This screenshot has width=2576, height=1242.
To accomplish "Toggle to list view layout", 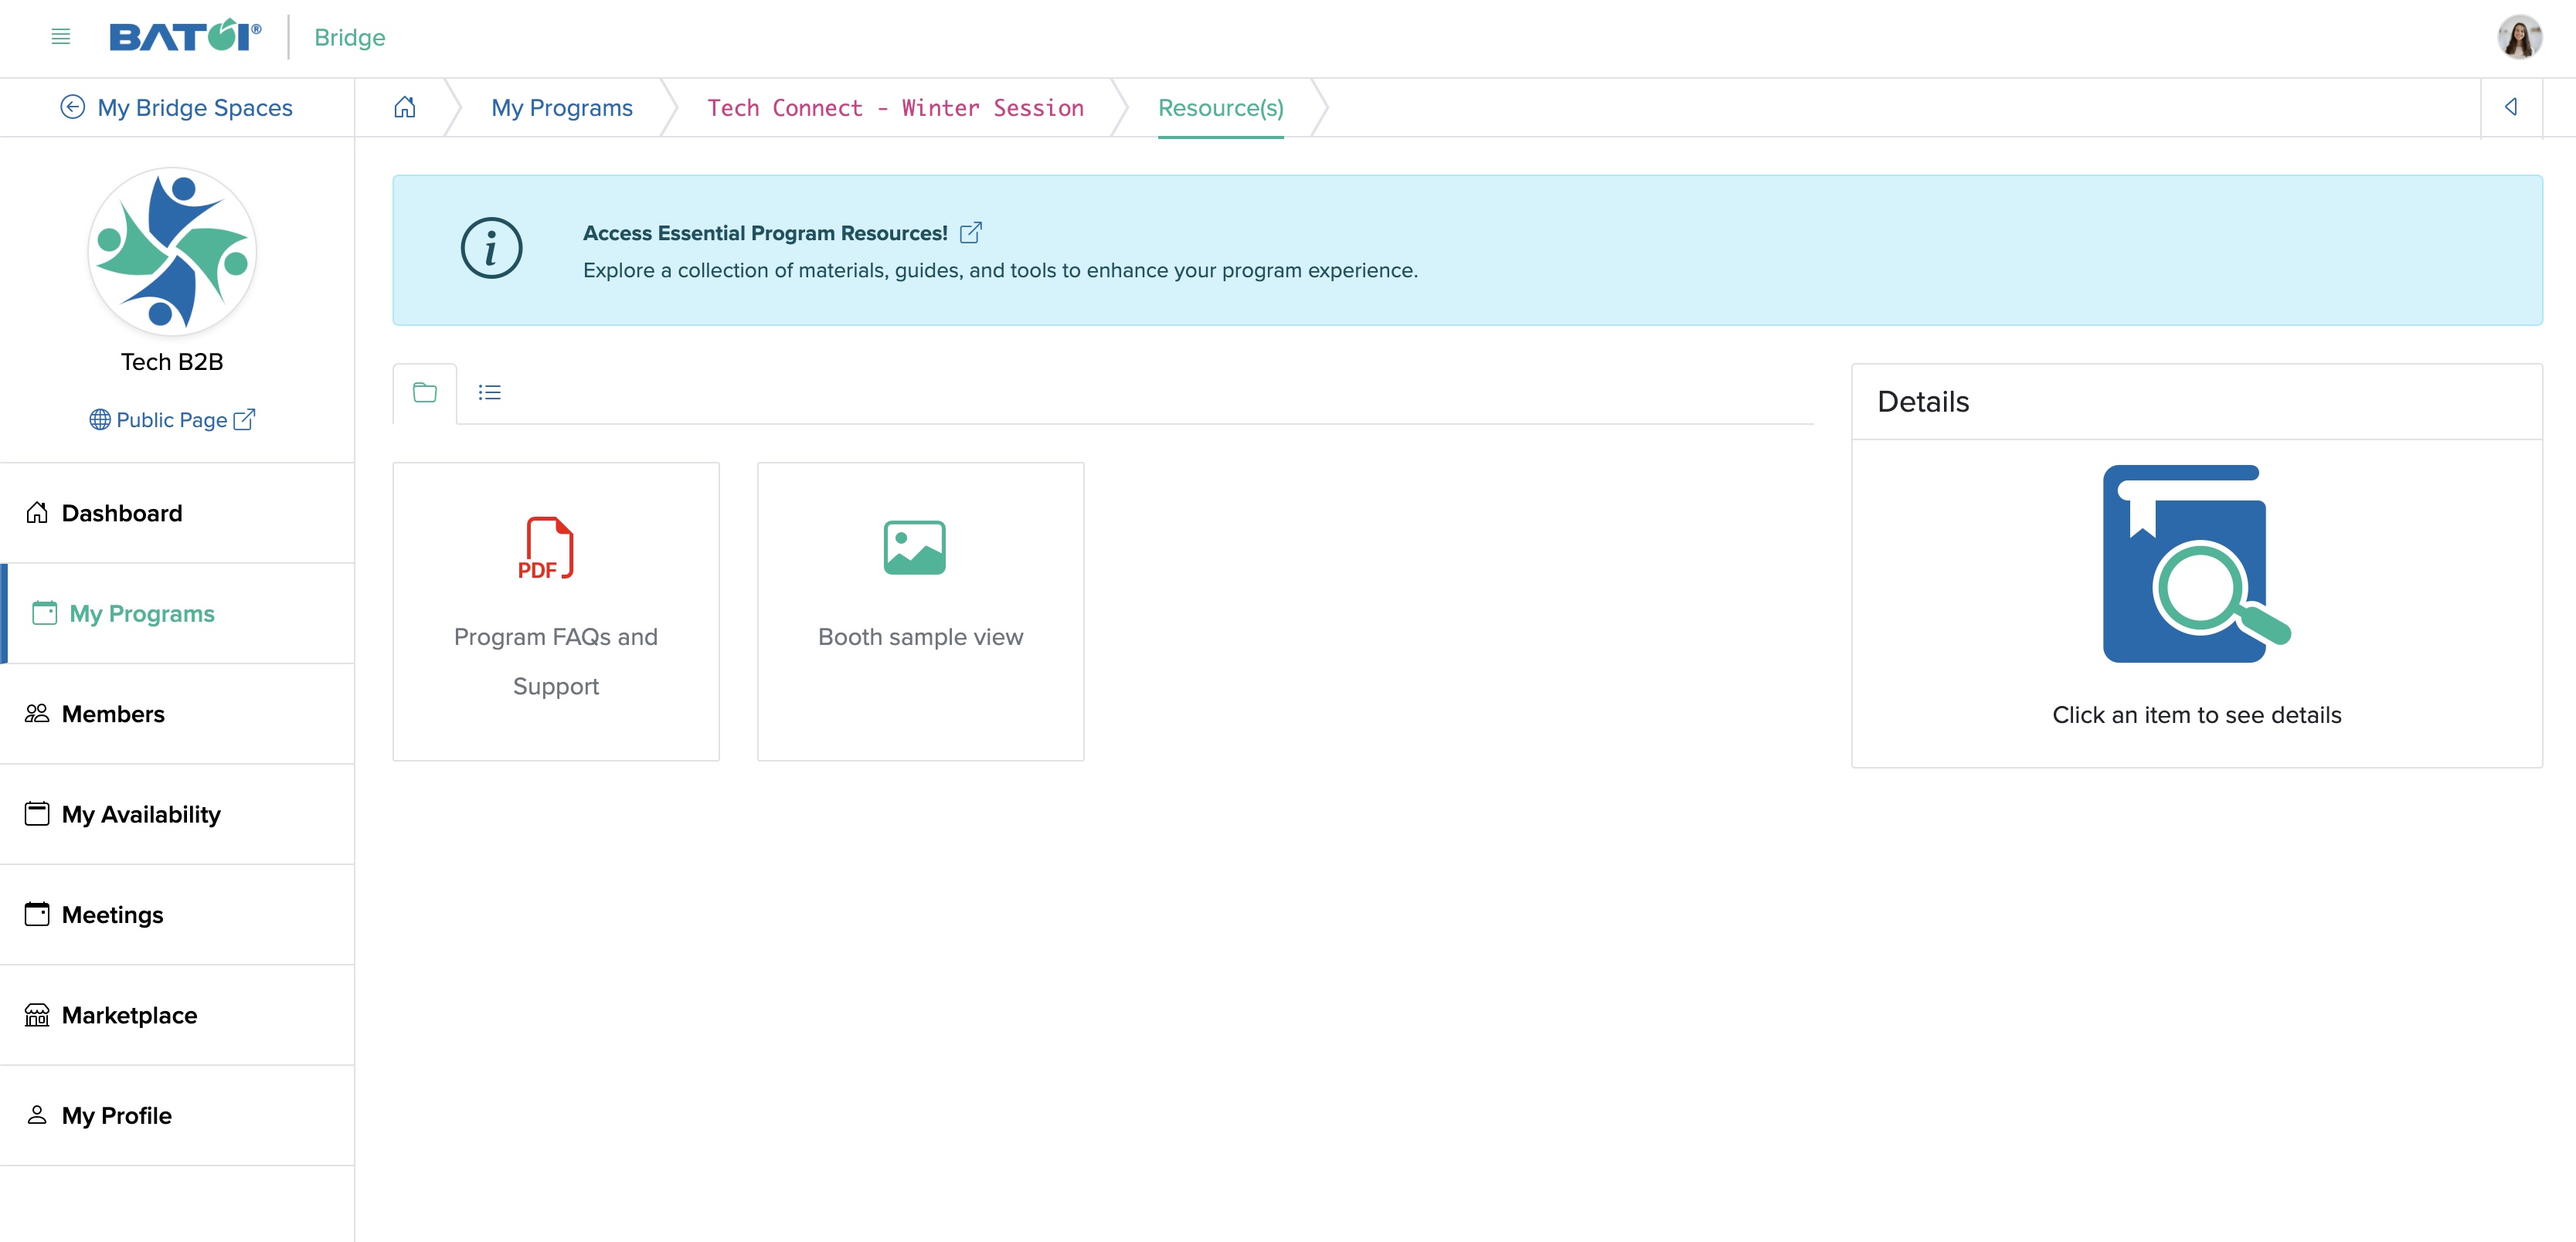I will [490, 391].
